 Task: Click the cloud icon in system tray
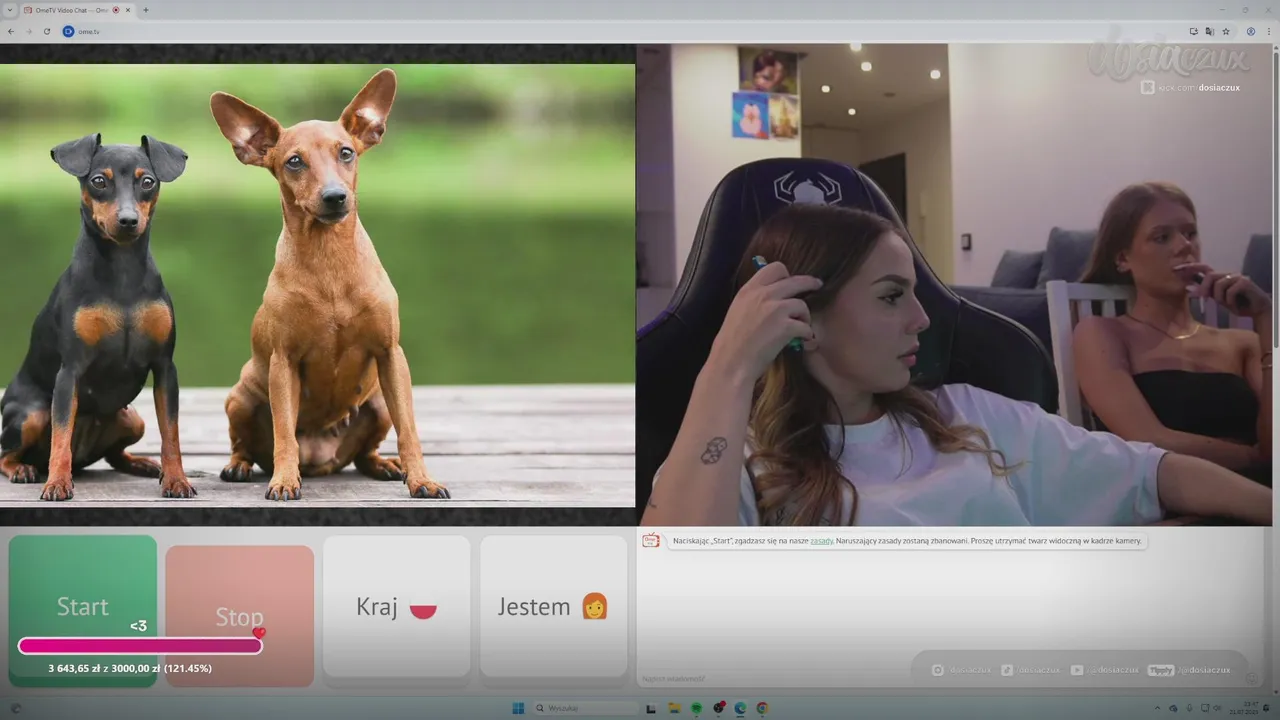pos(1174,708)
